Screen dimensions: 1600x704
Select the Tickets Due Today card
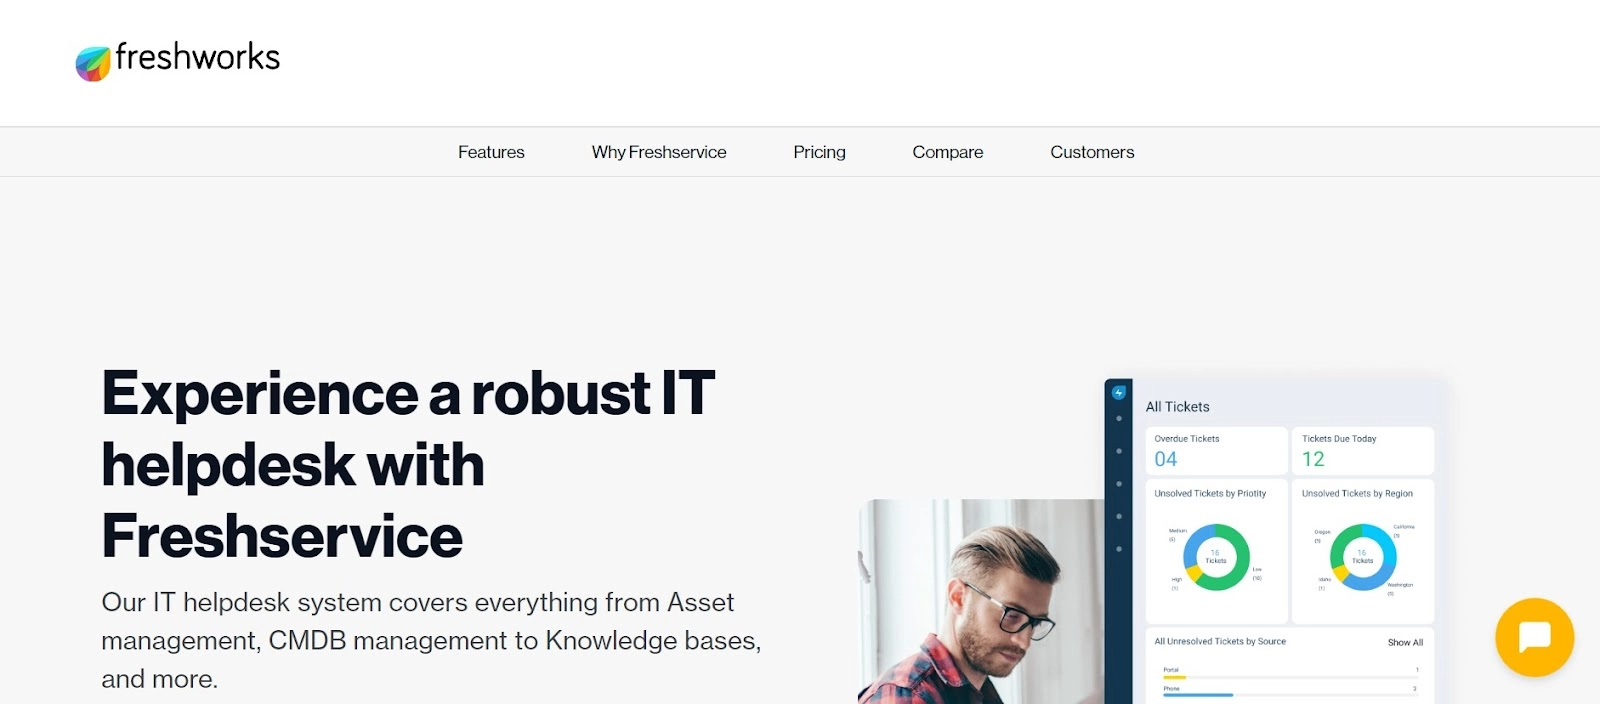1362,451
